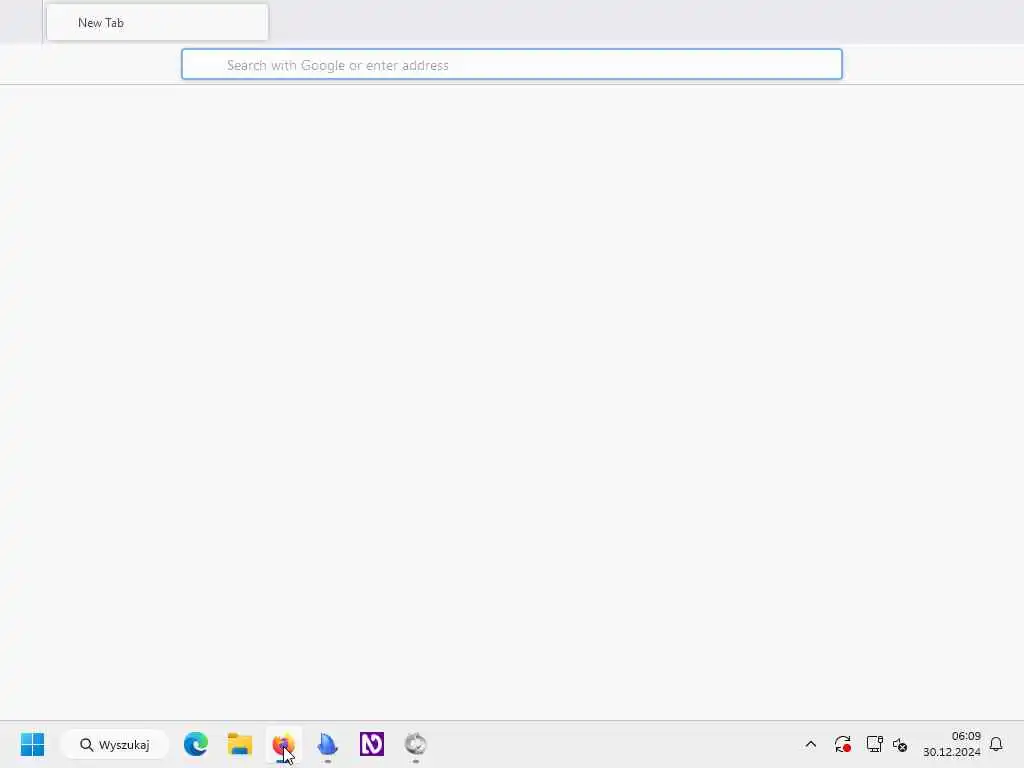Viewport: 1024px width, 768px height.
Task: Open the purple N app in taskbar
Action: [372, 744]
